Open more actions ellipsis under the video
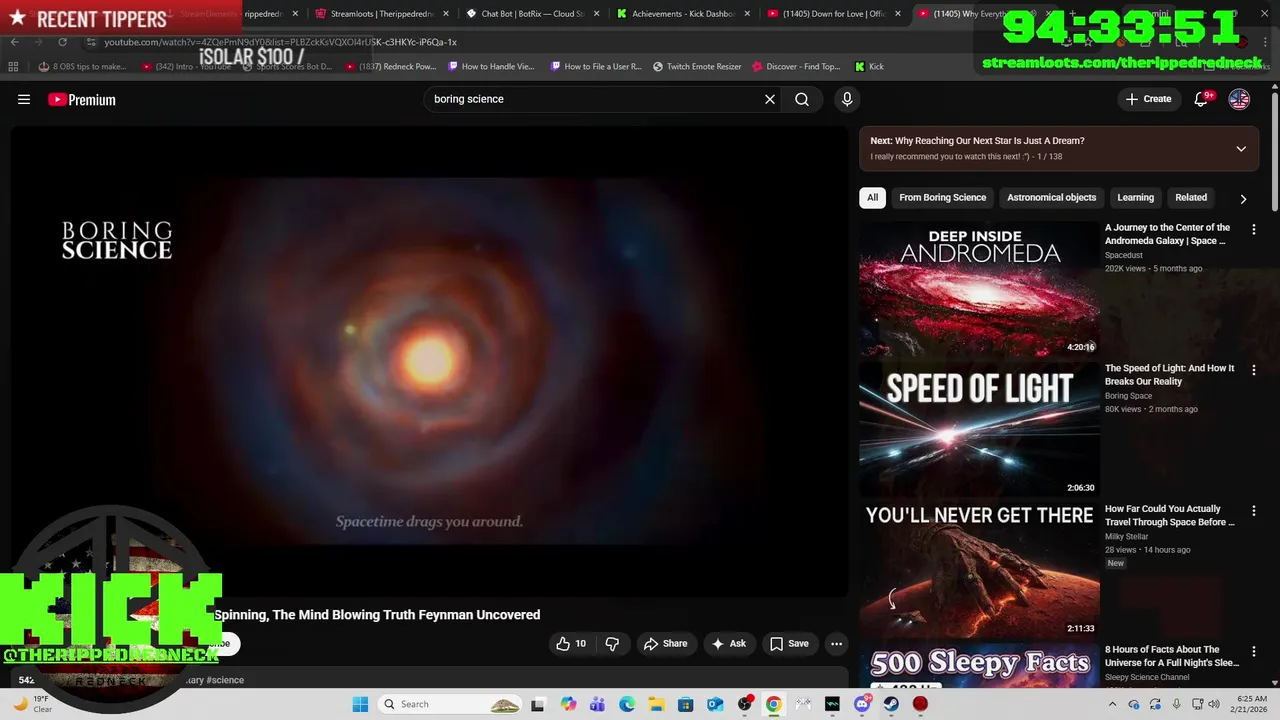1280x720 pixels. coord(837,644)
